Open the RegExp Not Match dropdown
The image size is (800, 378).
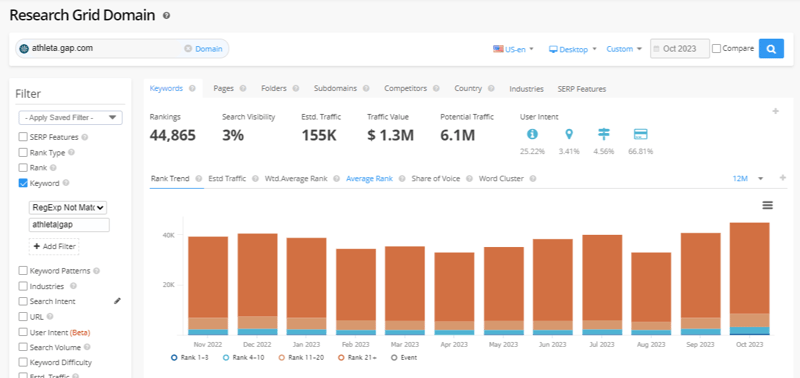68,208
